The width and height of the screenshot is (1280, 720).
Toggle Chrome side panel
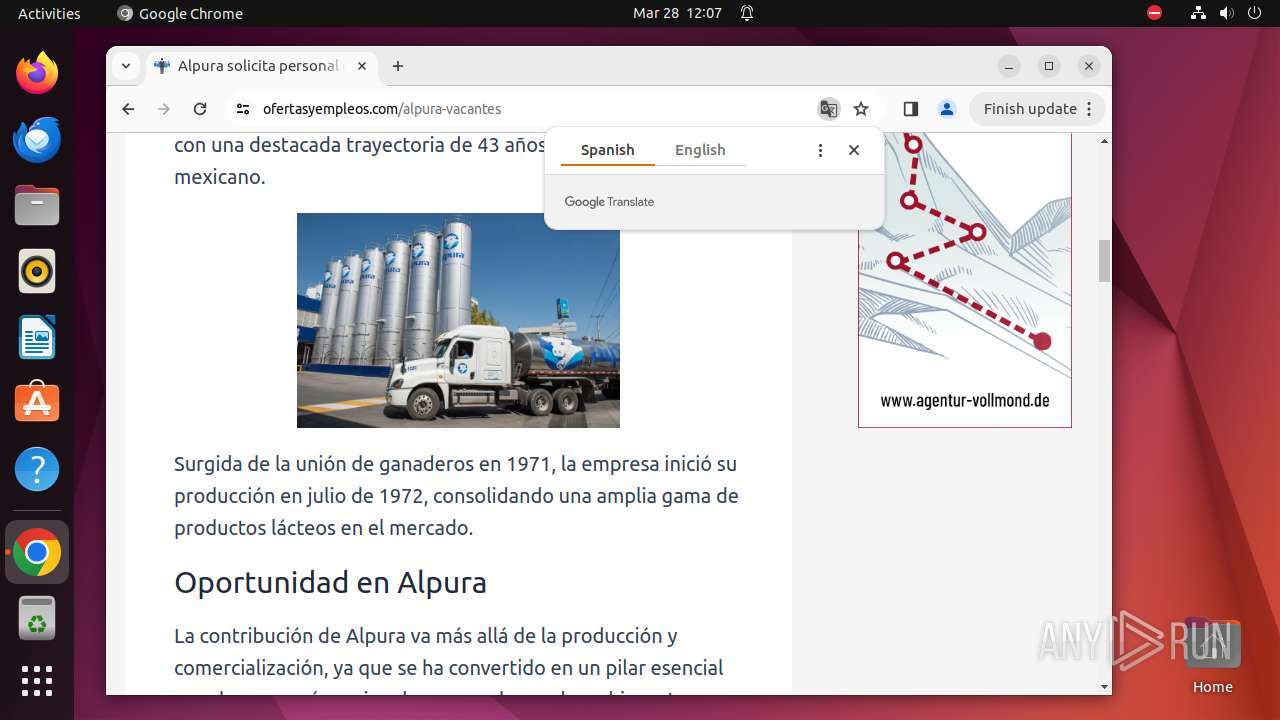tap(910, 109)
